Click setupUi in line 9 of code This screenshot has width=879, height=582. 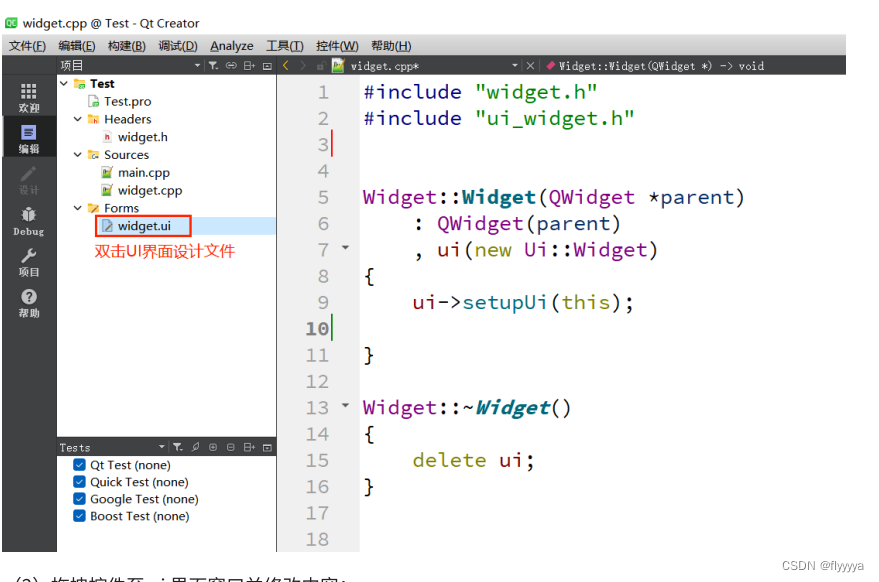click(x=505, y=303)
